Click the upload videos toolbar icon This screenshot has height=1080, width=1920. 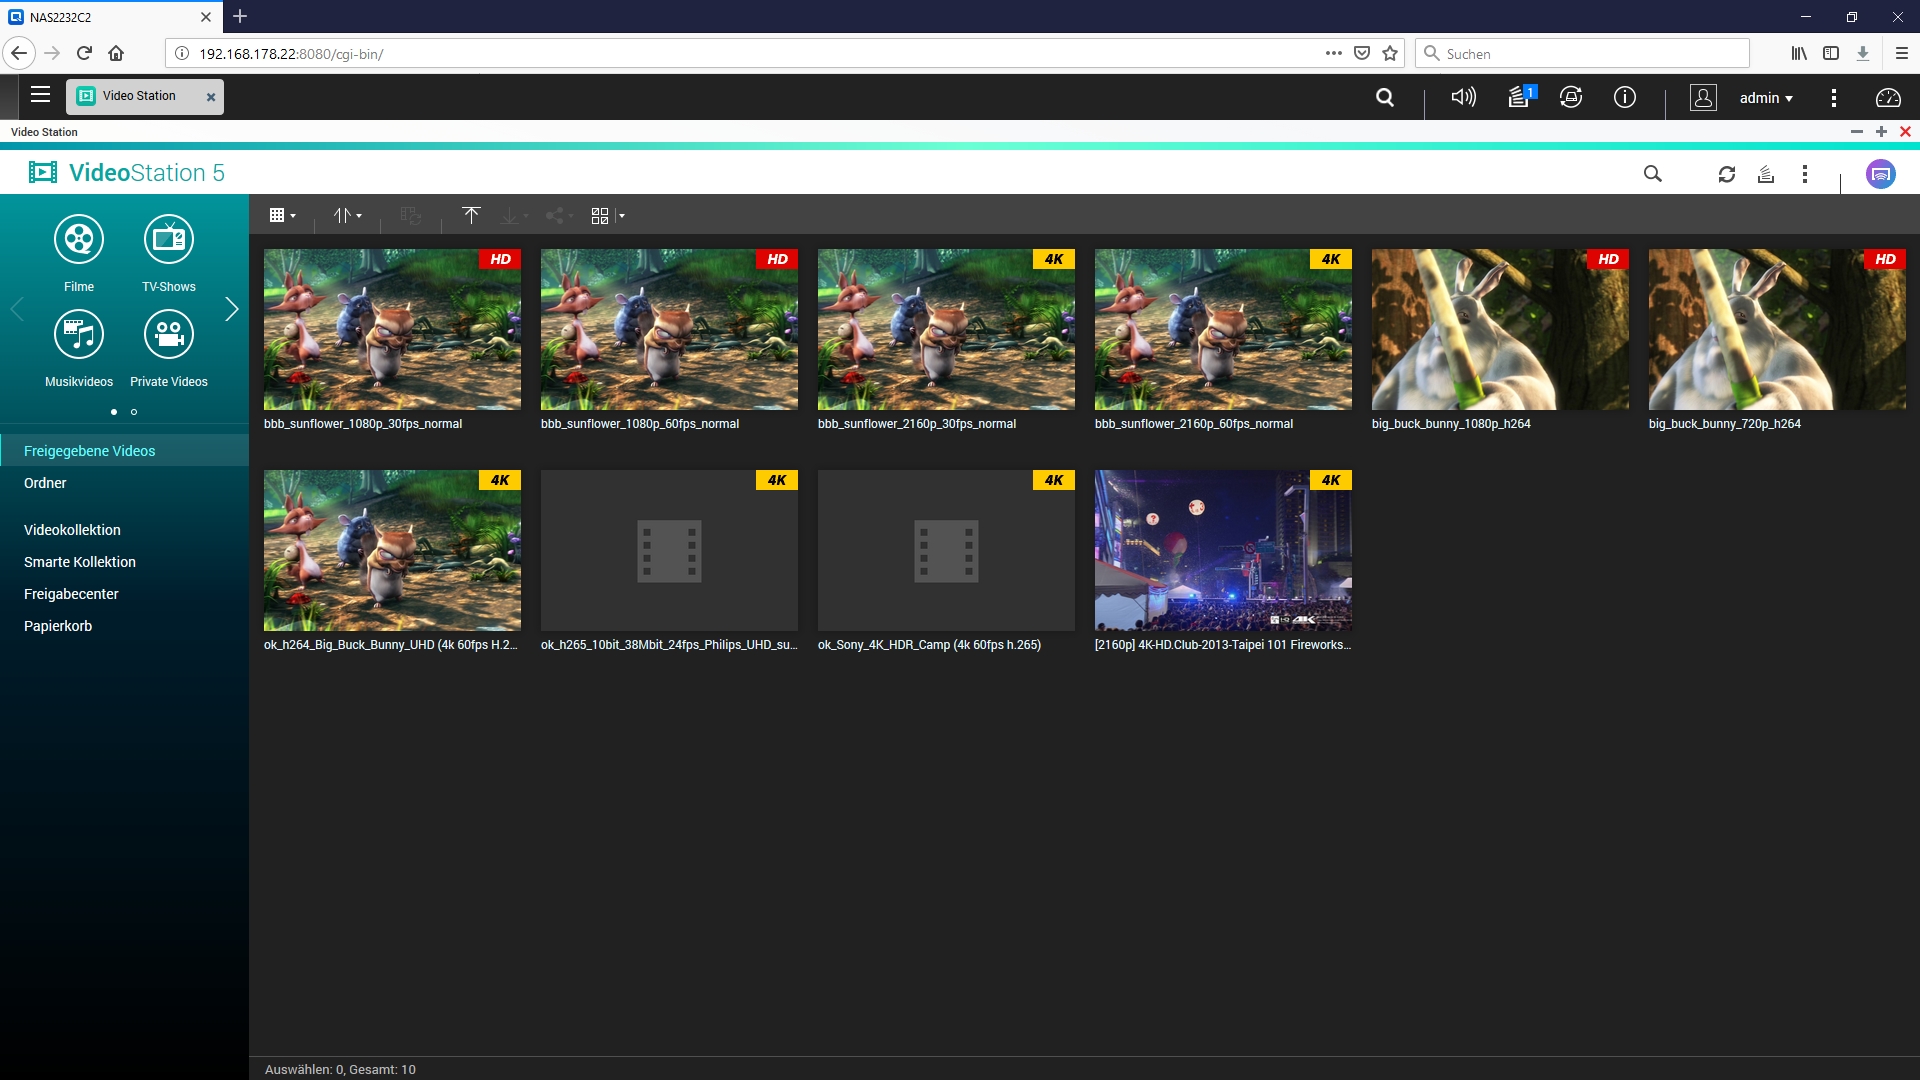[x=471, y=215]
